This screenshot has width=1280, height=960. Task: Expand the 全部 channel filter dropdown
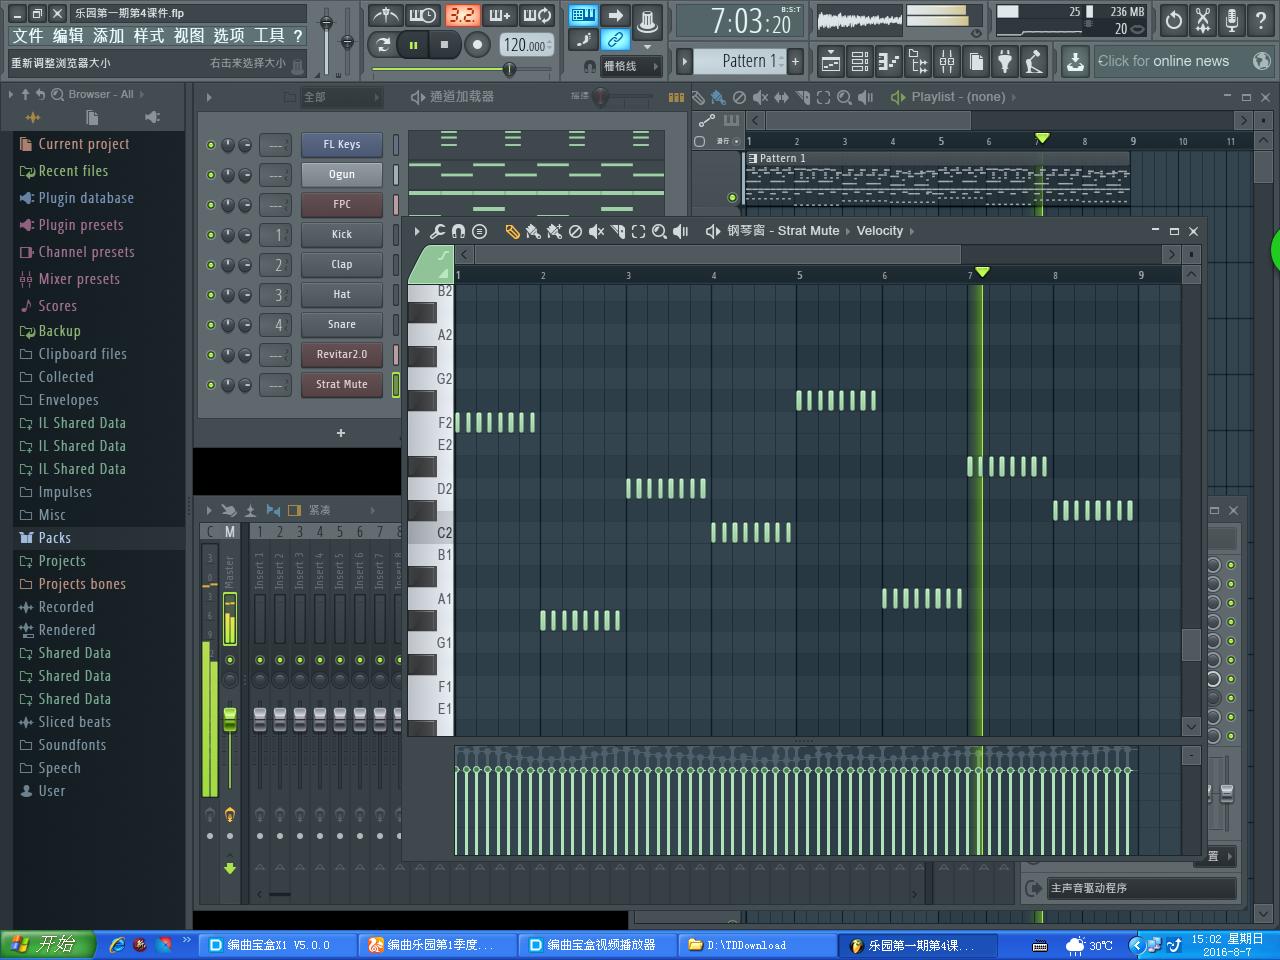tap(342, 97)
